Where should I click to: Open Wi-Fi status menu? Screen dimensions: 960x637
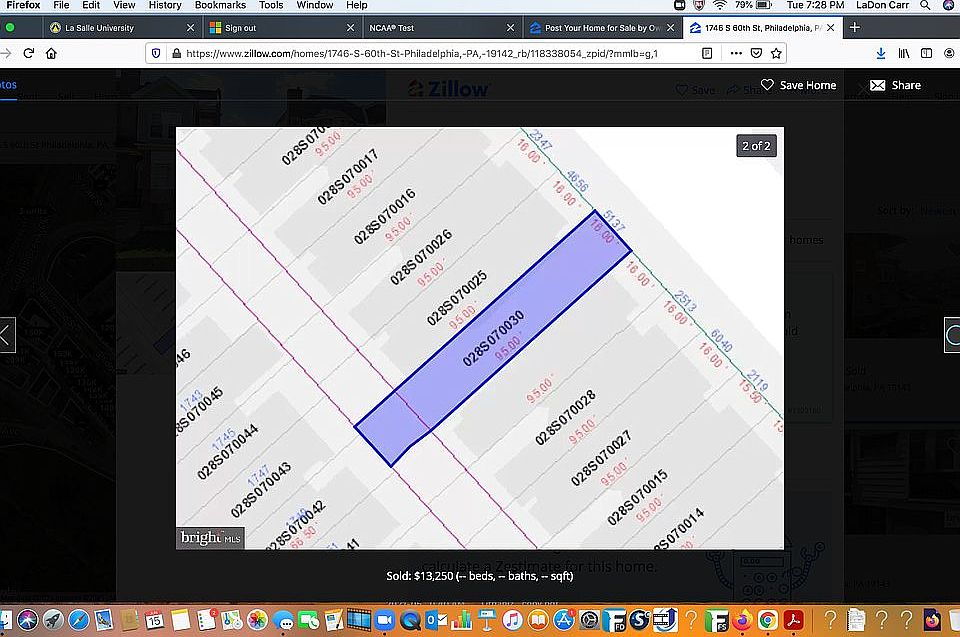[x=720, y=6]
